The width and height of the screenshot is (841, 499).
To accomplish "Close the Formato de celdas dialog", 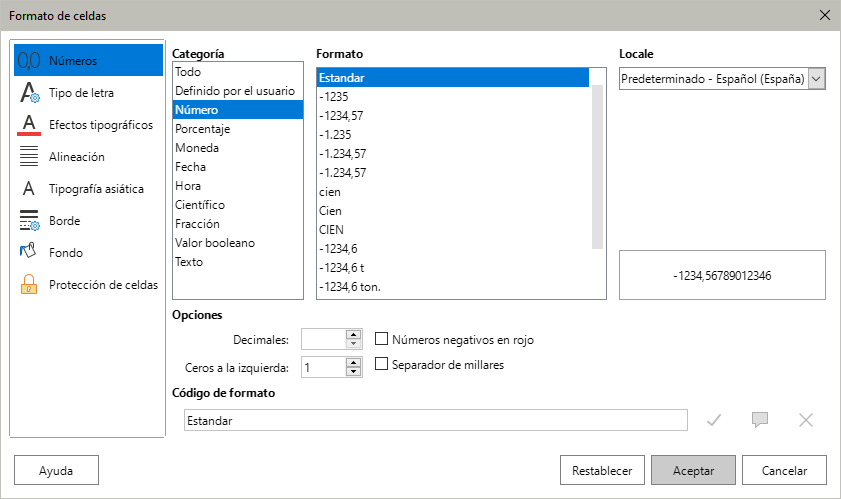I will click(x=825, y=15).
